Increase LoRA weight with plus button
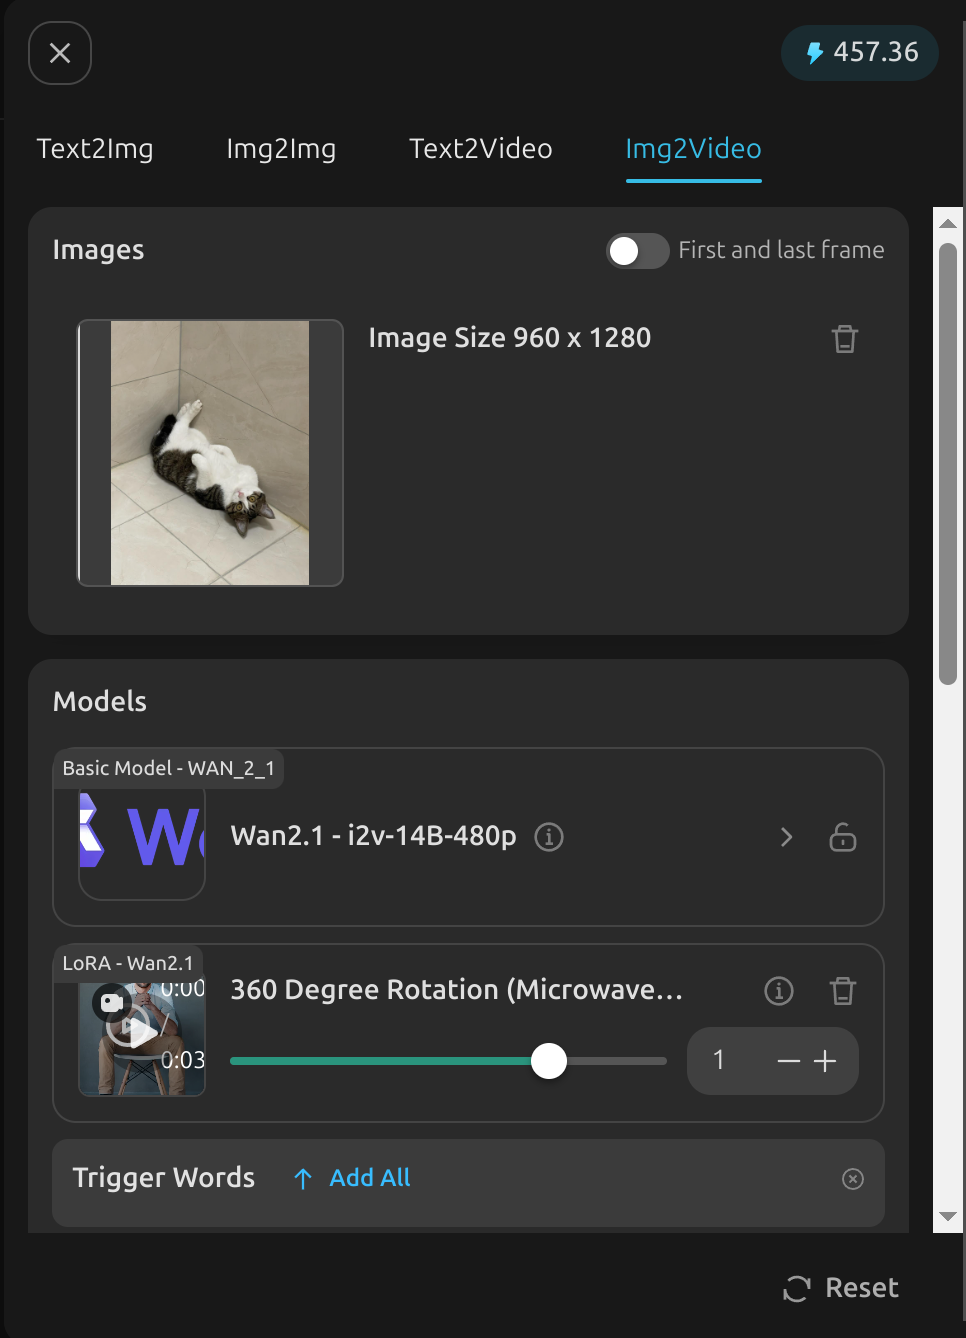The image size is (966, 1338). pyautogui.click(x=825, y=1061)
